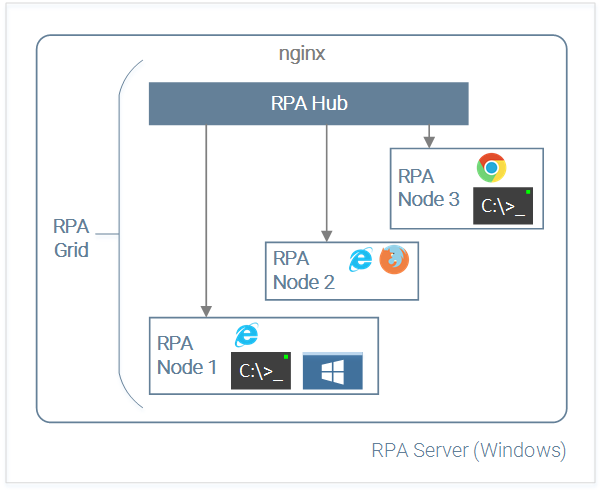Click the Internet Explorer icon in RPA Node 2
Screen dimensions: 602x492
point(361,260)
